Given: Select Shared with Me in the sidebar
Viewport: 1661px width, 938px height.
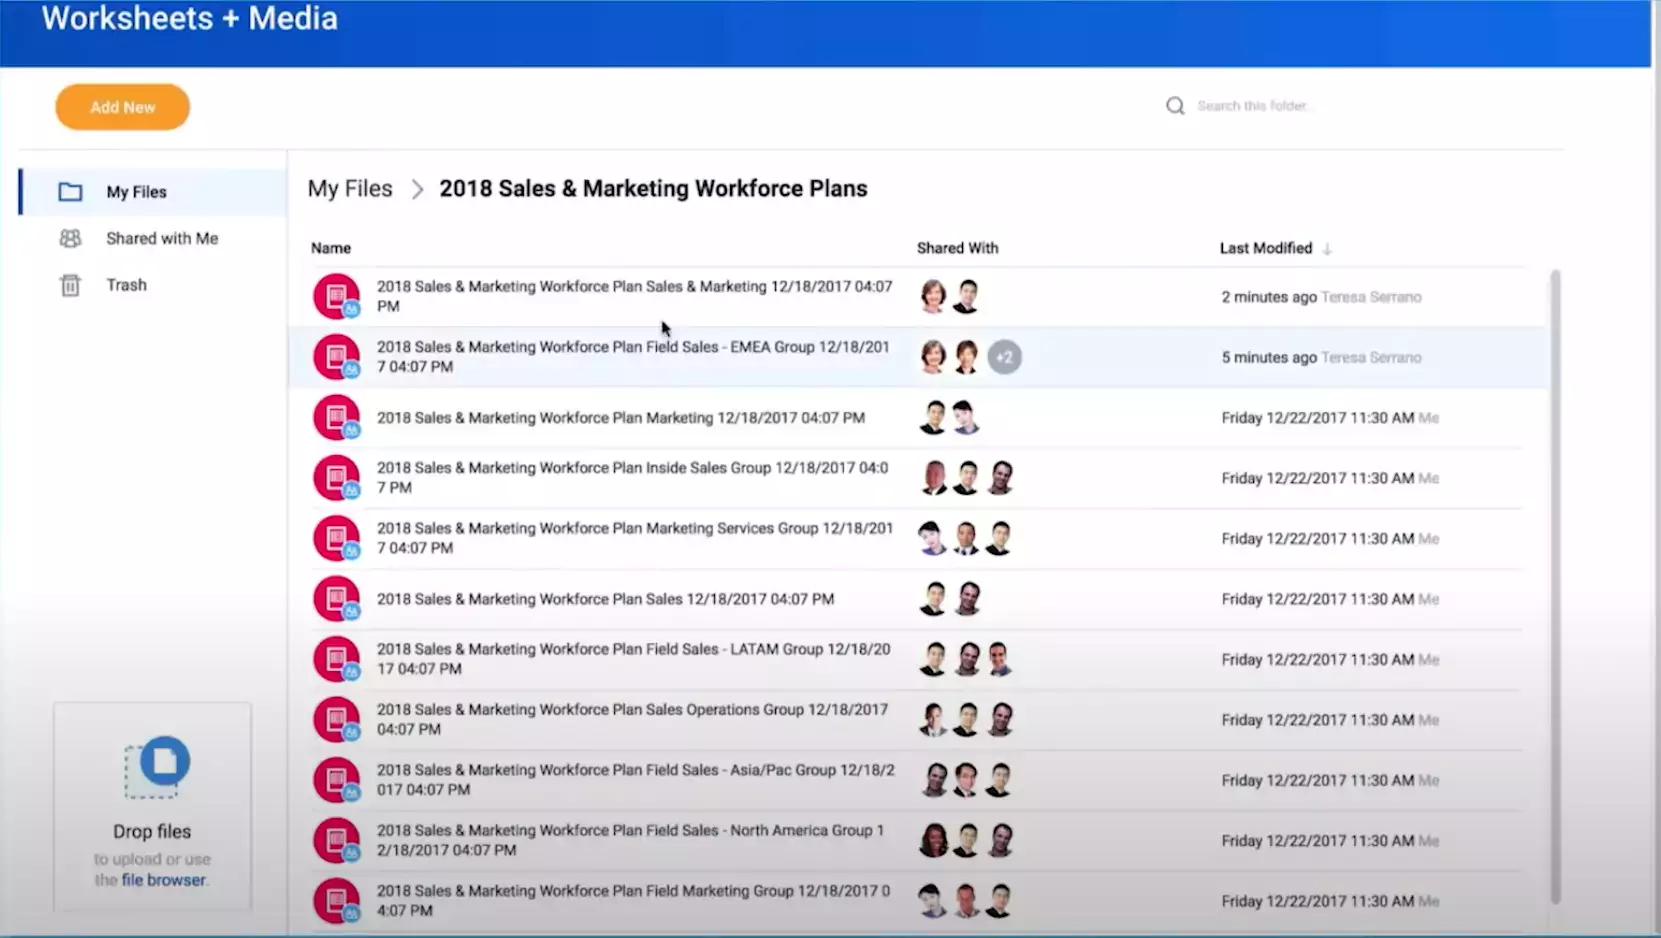Looking at the screenshot, I should tap(162, 238).
